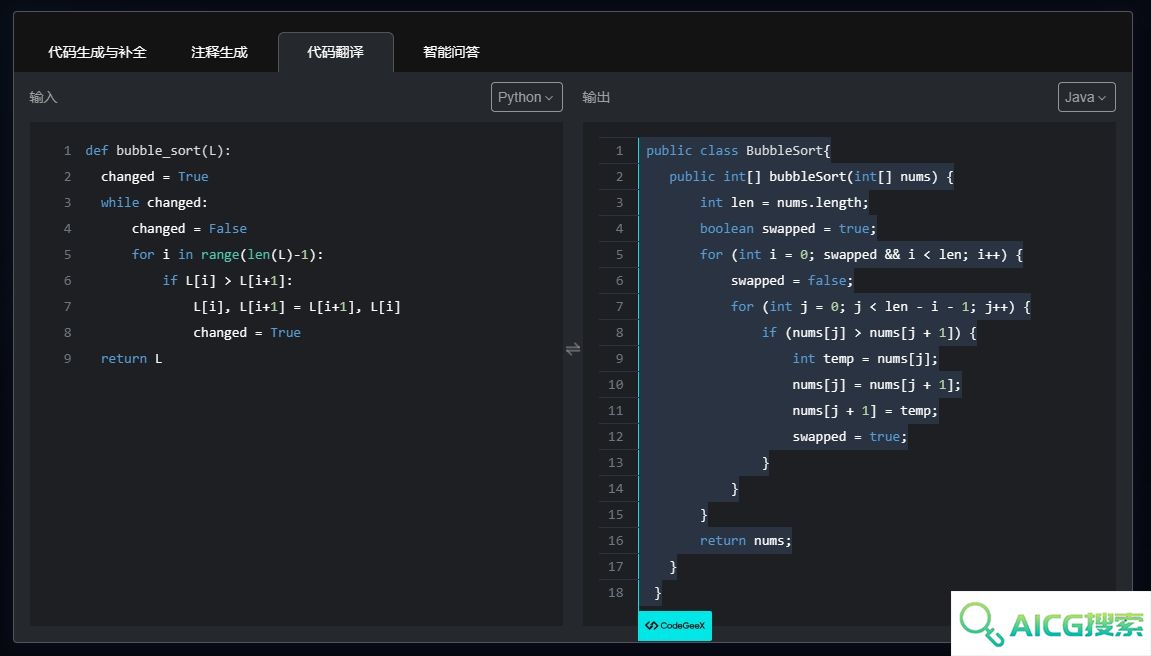Click the 输入 label of input panel
This screenshot has width=1151, height=656.
[43, 97]
